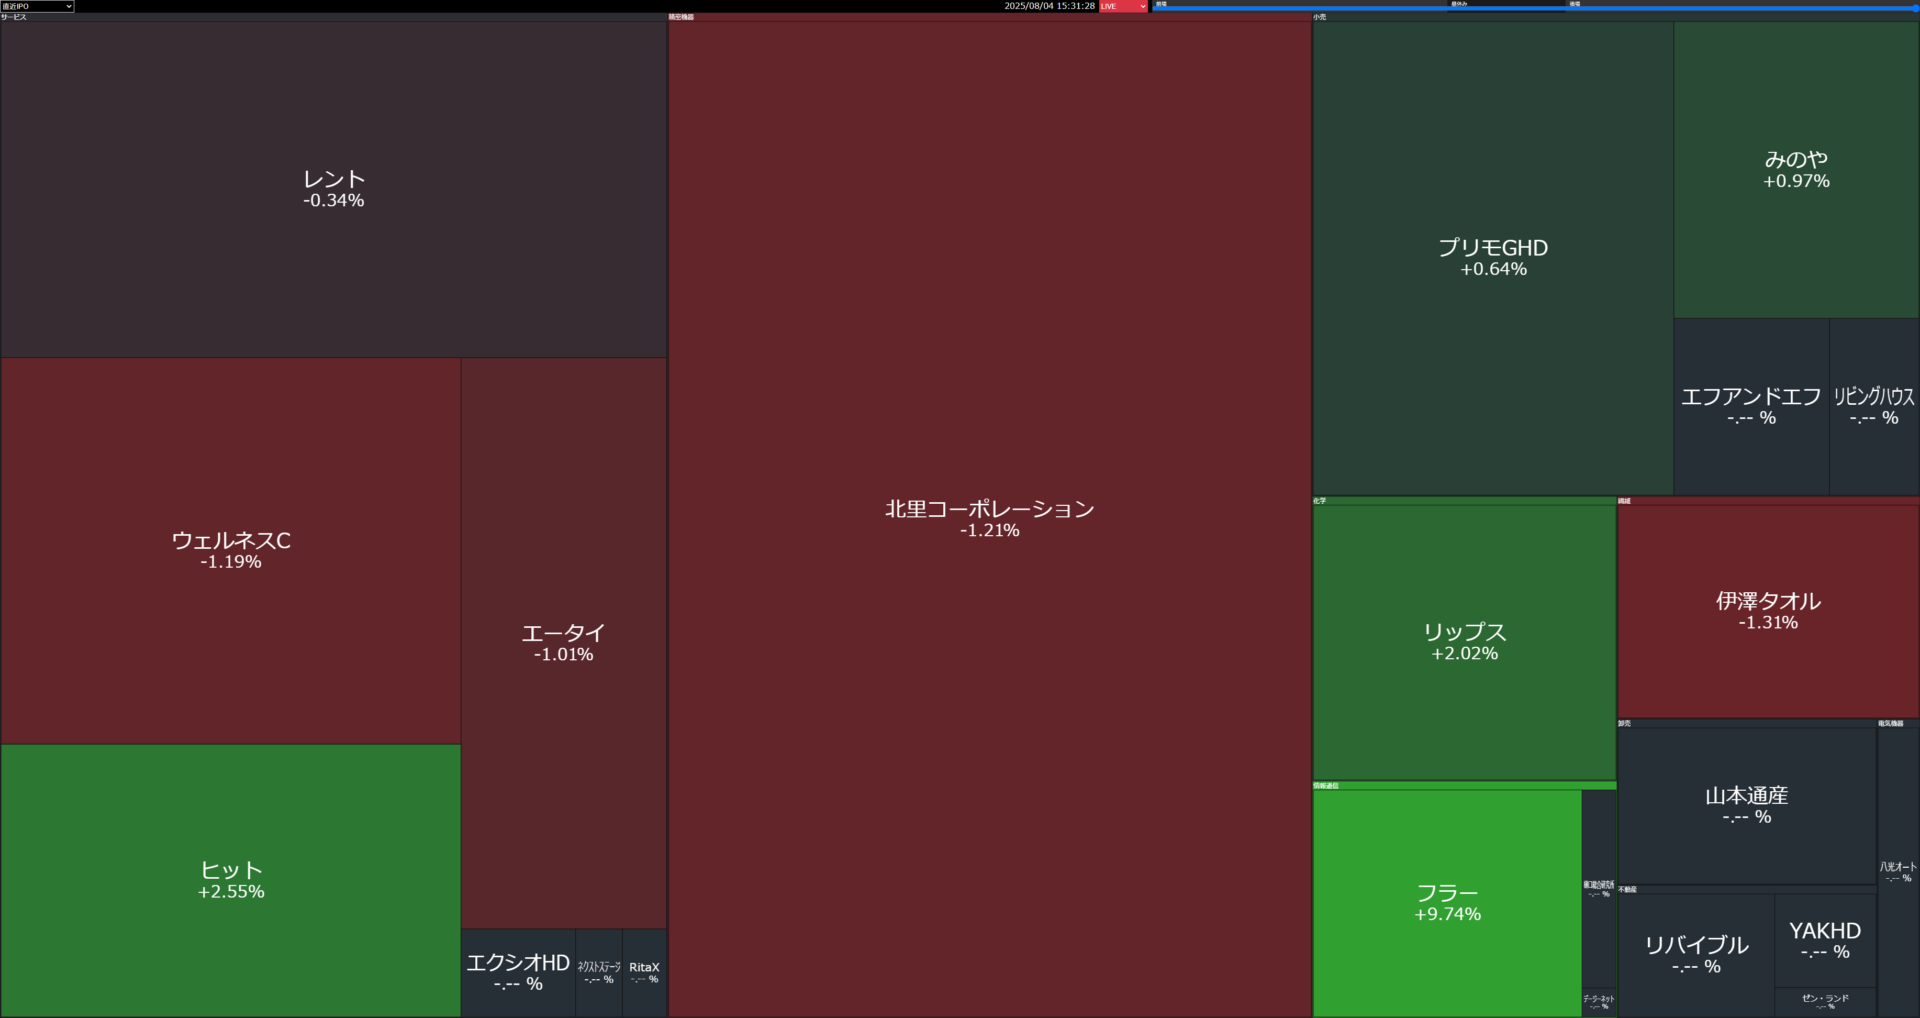The height and width of the screenshot is (1018, 1920).
Task: Open the ヒット +2.55% tile
Action: pos(231,880)
